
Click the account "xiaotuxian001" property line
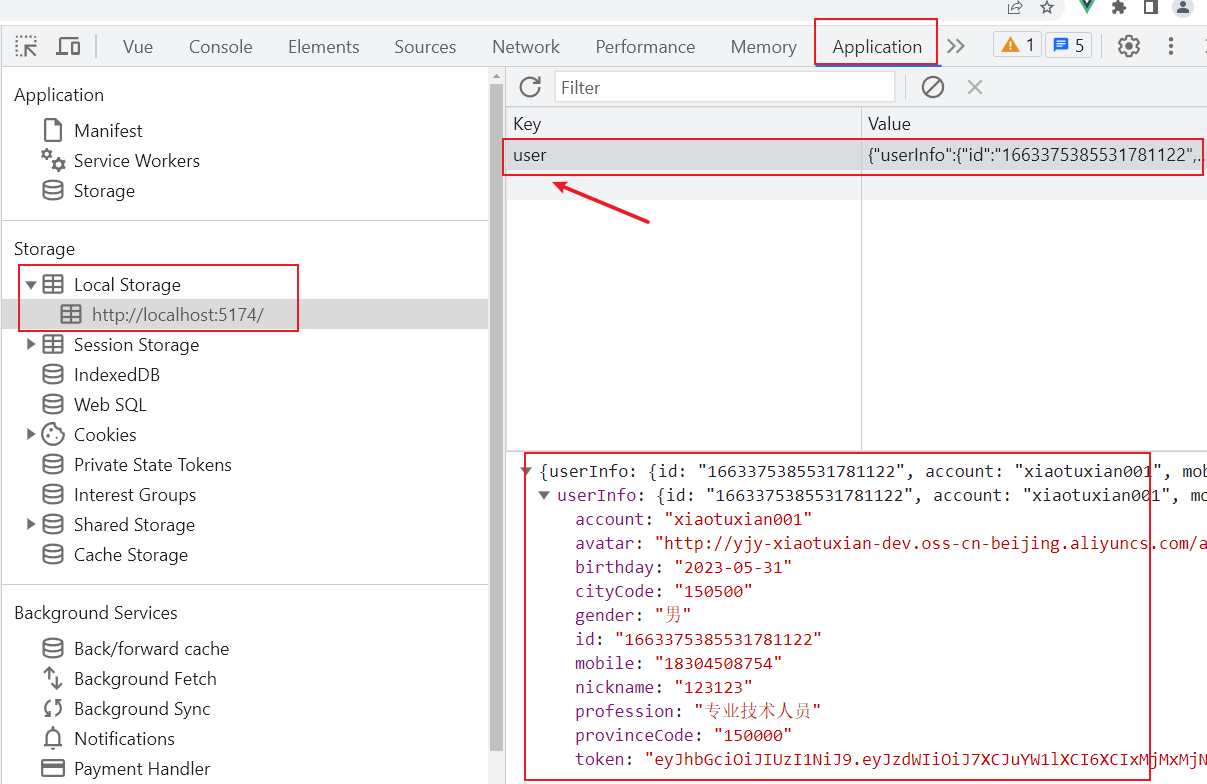click(693, 519)
